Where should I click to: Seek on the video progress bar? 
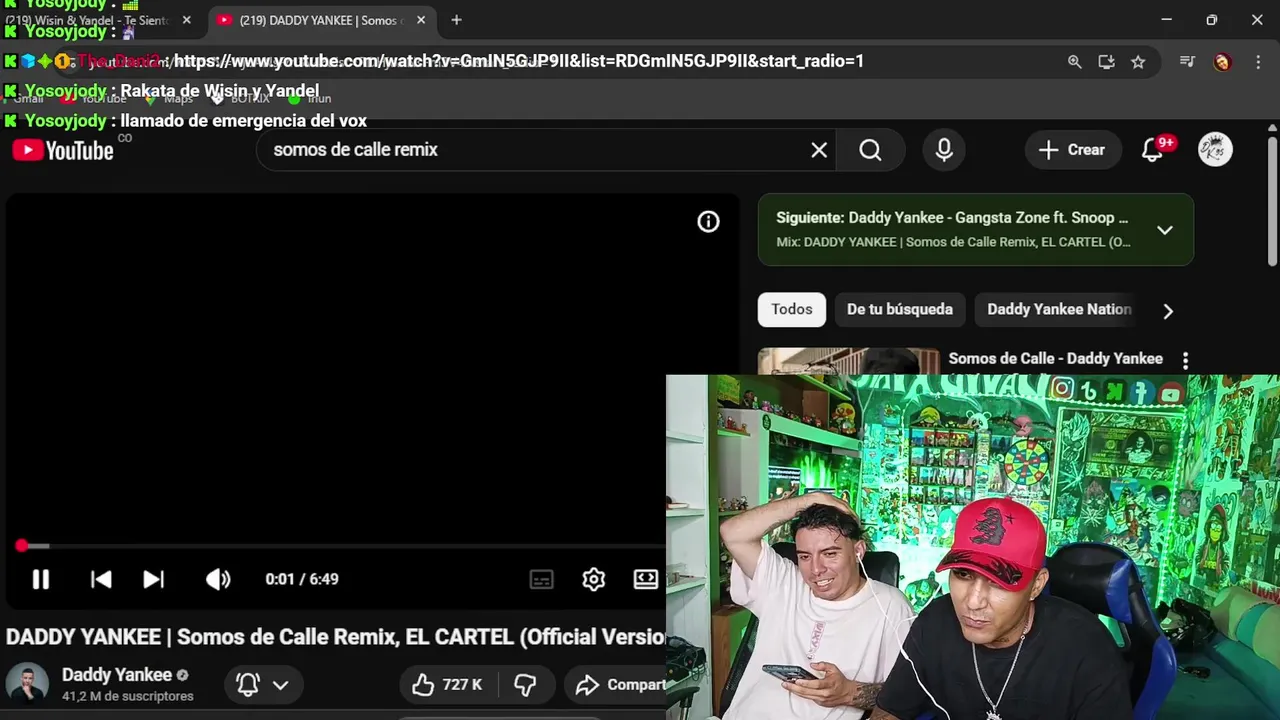point(335,546)
